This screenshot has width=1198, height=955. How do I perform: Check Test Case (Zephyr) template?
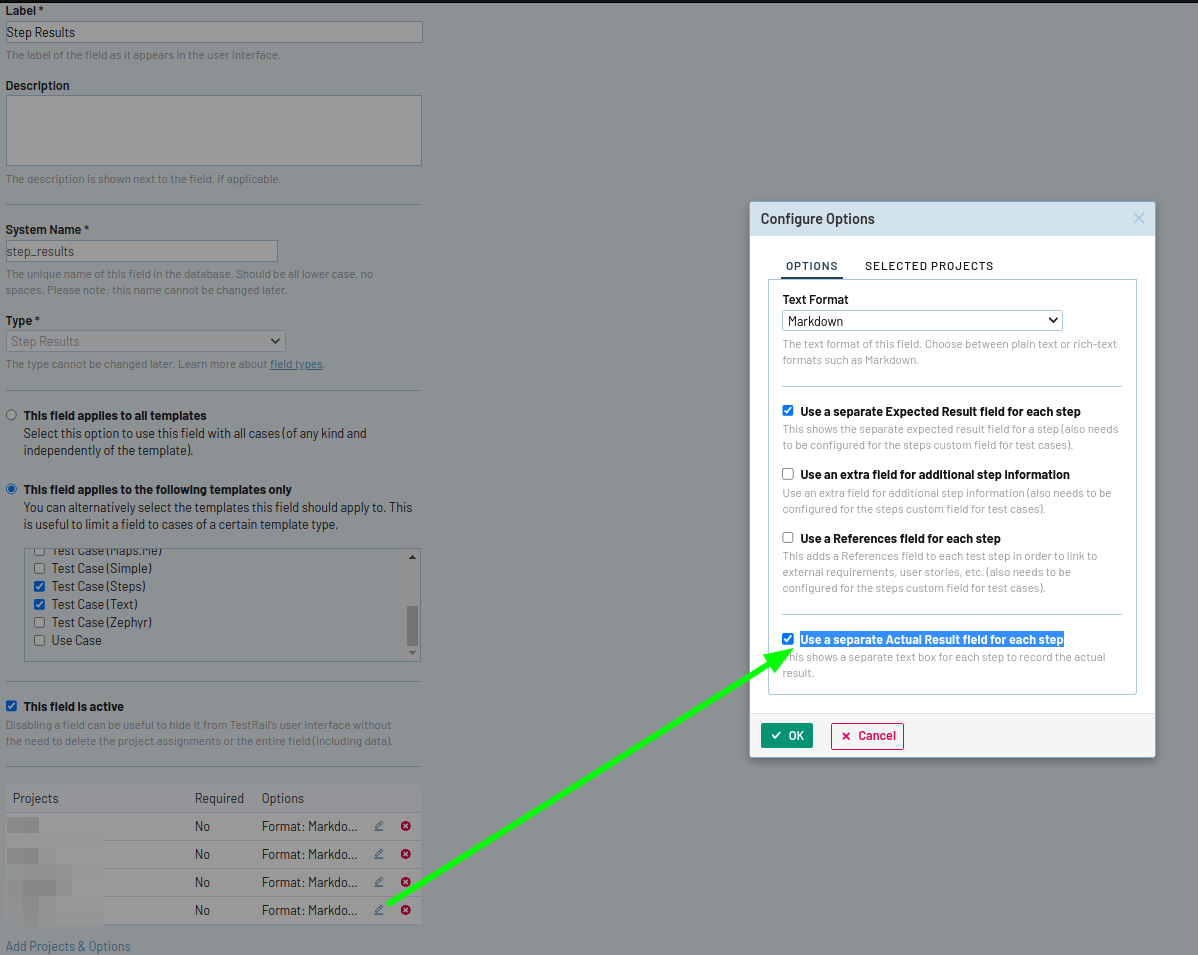39,623
